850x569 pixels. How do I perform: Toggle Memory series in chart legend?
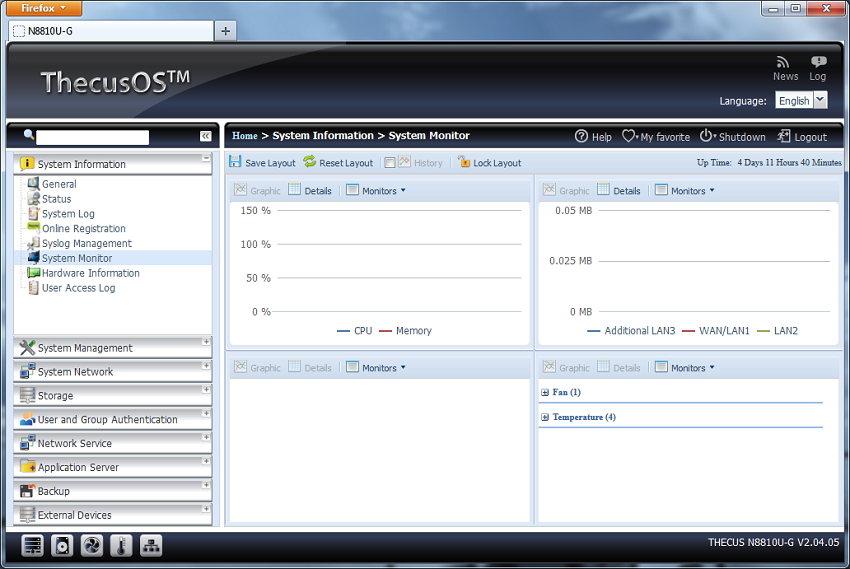click(x=405, y=331)
